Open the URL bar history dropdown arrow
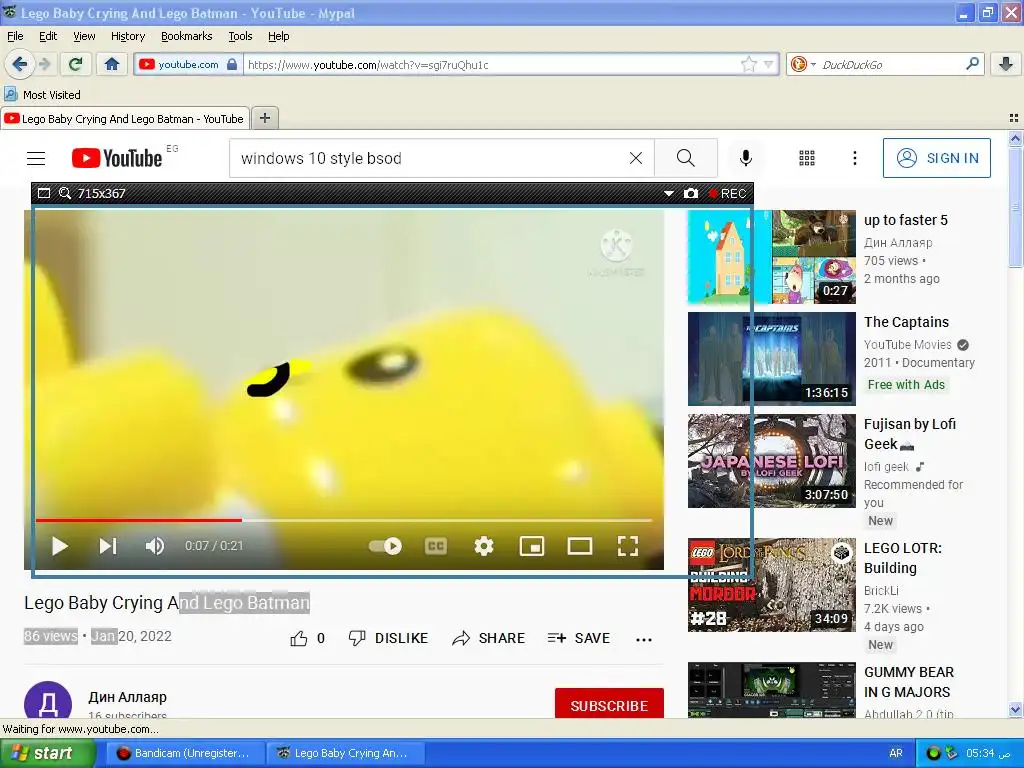This screenshot has width=1024, height=768. (x=769, y=64)
